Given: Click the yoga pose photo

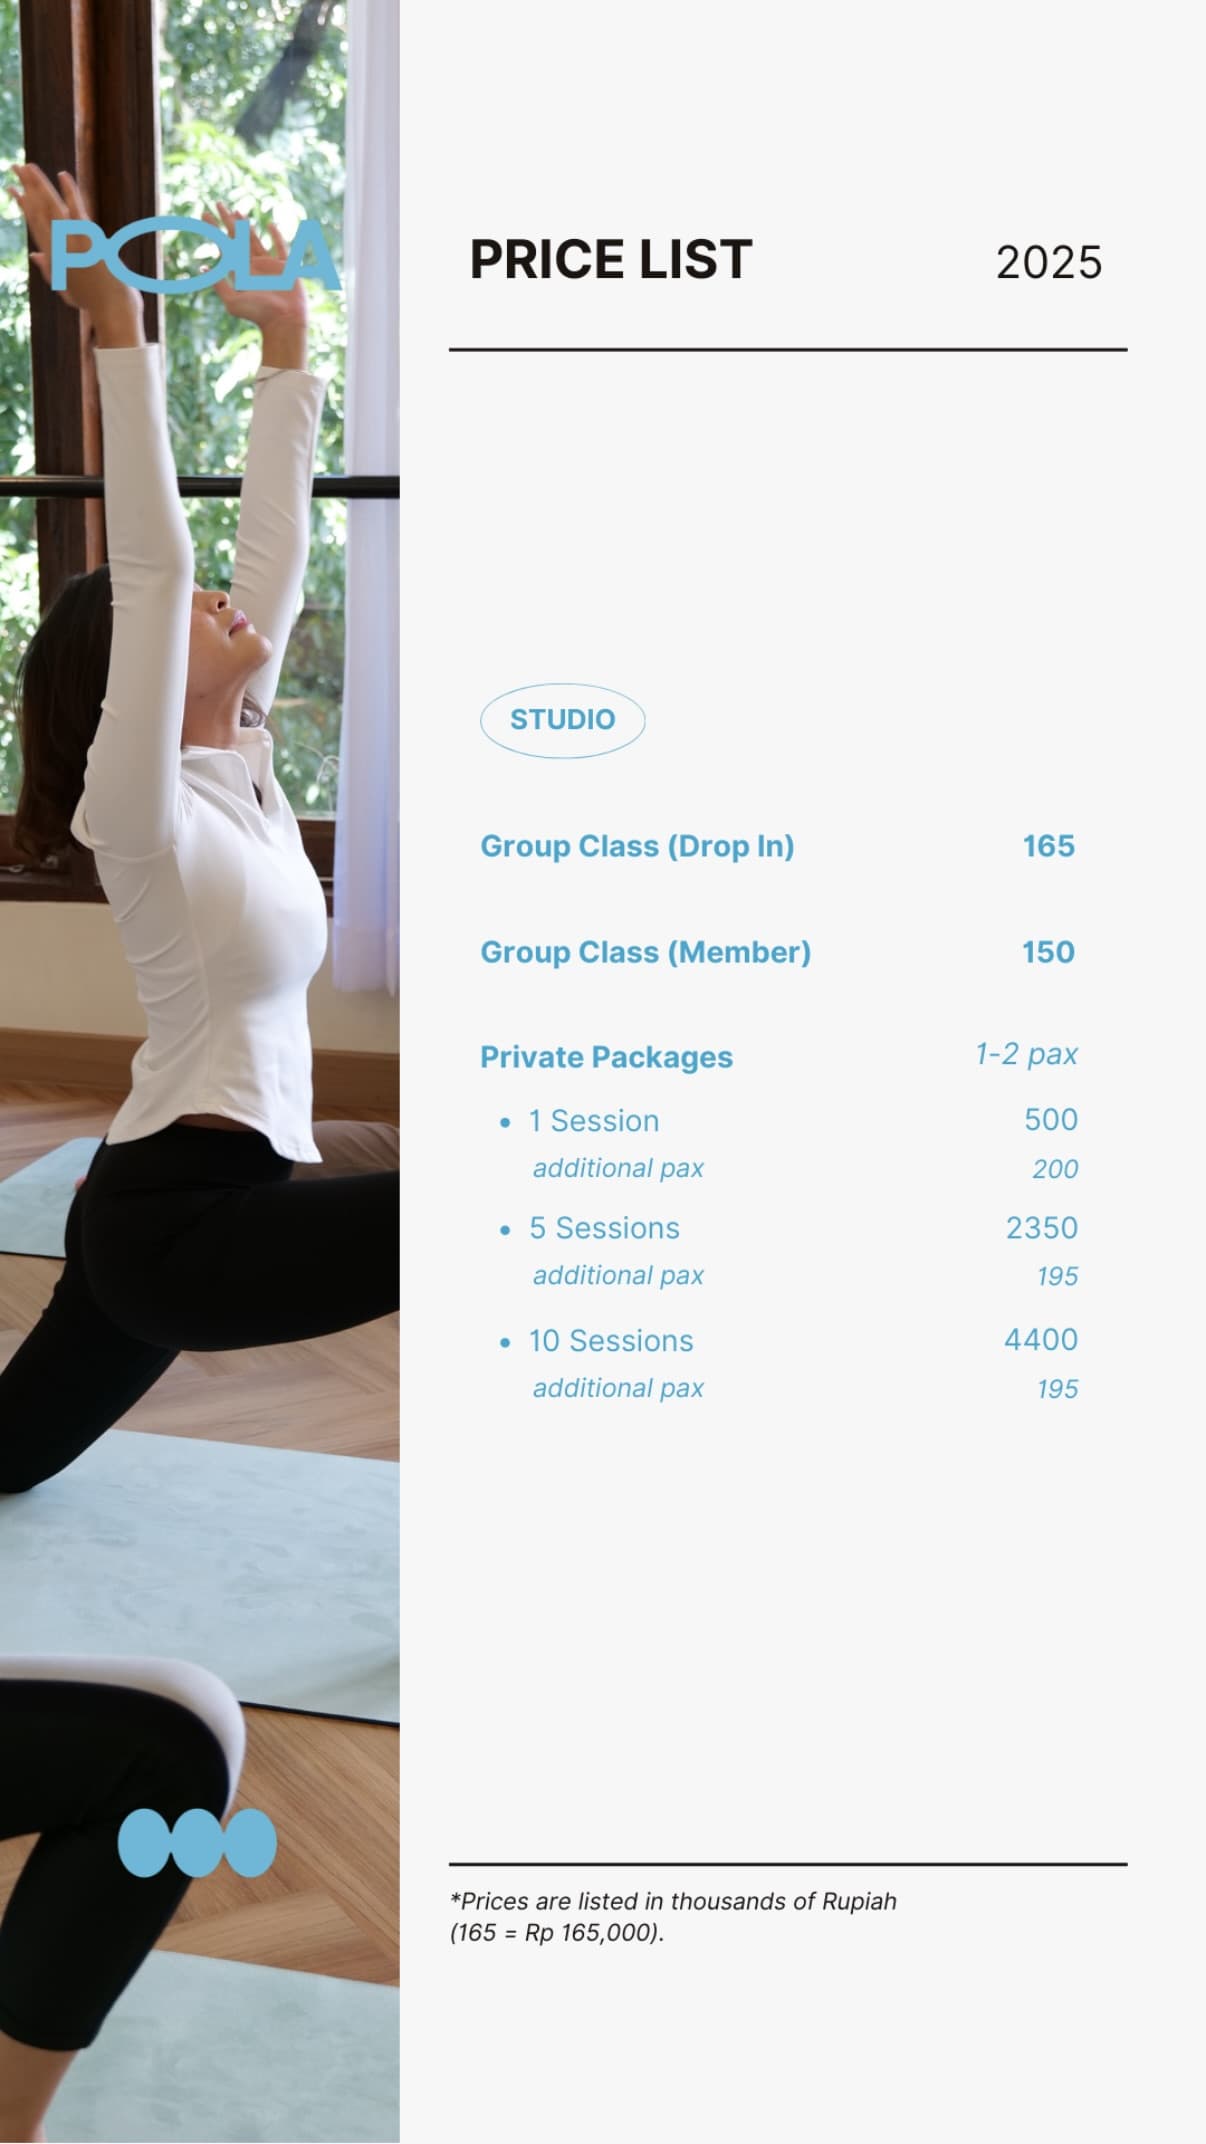Looking at the screenshot, I should (x=200, y=1072).
